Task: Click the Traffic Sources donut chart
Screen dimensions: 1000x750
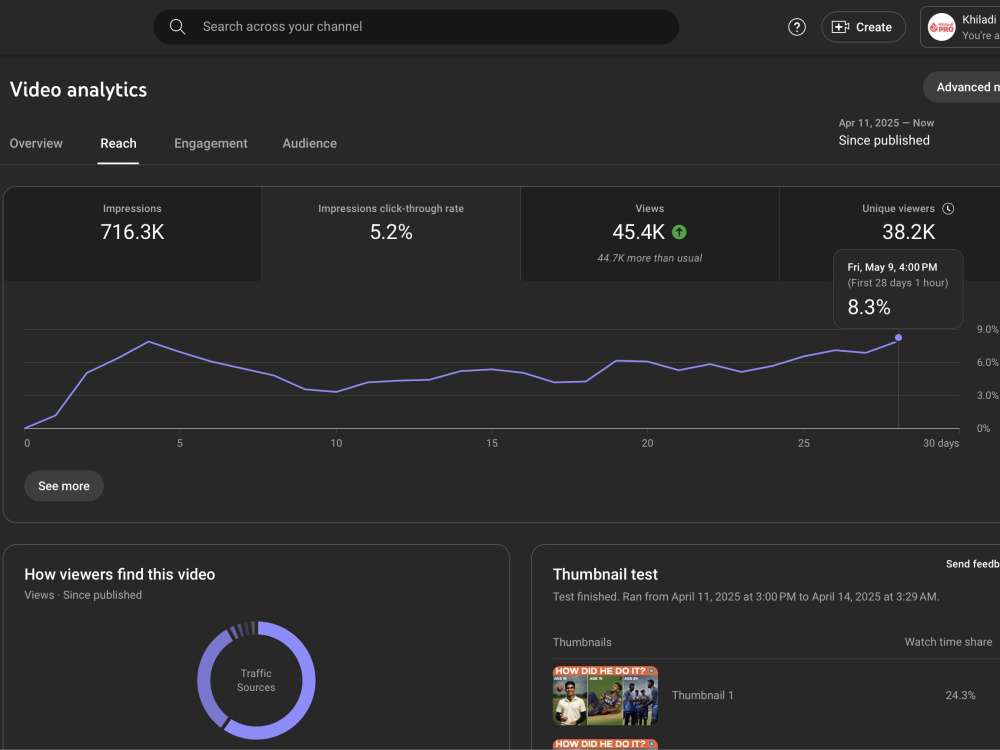Action: pos(256,680)
